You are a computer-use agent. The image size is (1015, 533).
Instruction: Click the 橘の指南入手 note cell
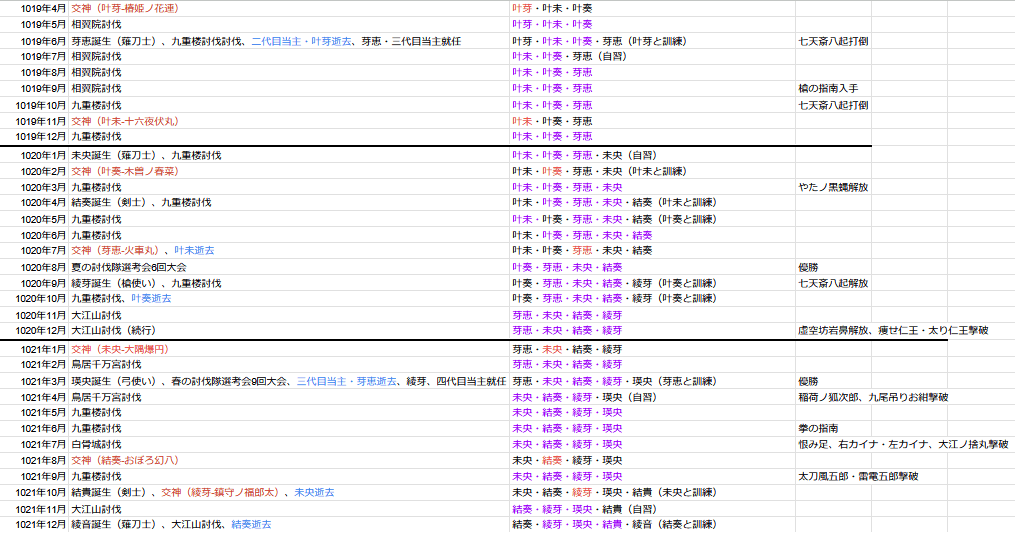pos(827,89)
